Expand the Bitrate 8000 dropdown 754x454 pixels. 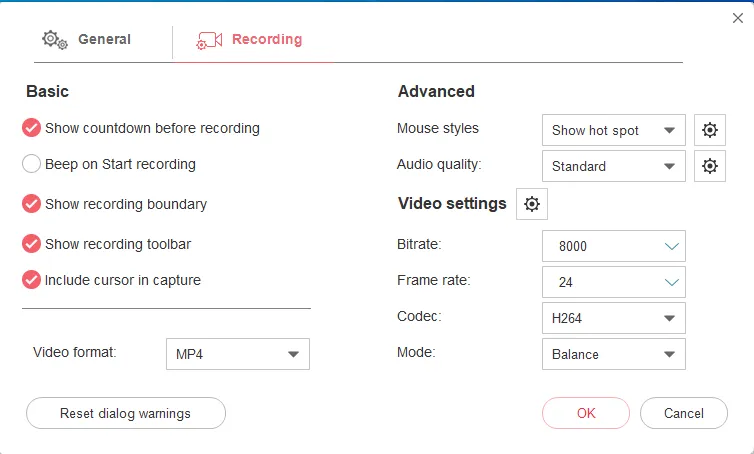(x=613, y=246)
